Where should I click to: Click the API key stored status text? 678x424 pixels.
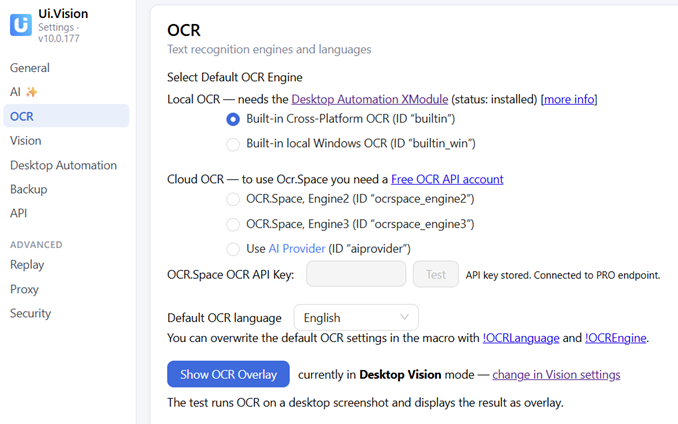click(x=563, y=275)
